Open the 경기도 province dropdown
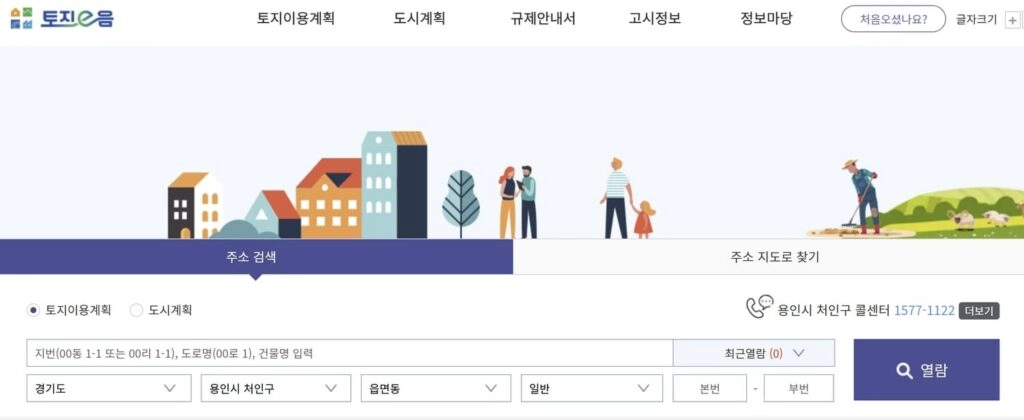Viewport: 1024px width, 420px height. (x=109, y=388)
